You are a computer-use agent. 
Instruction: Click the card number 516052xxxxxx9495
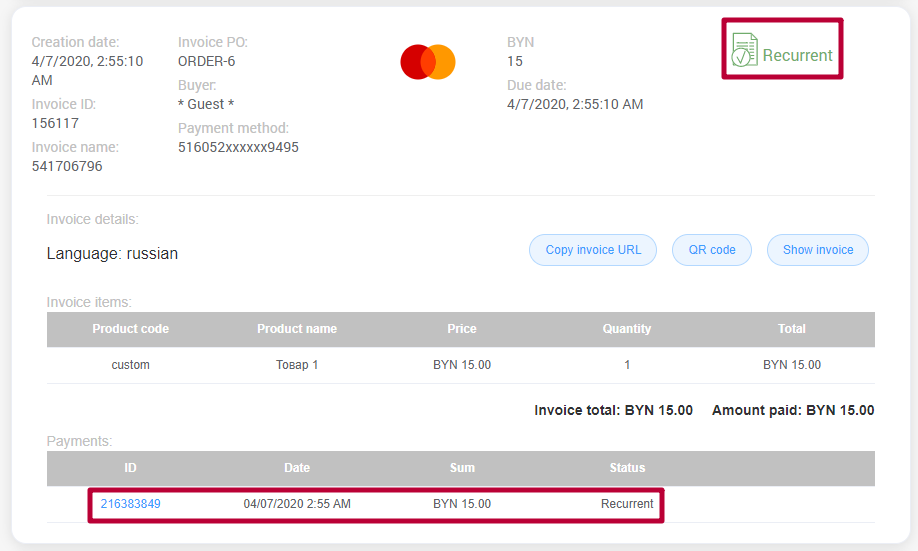point(238,147)
